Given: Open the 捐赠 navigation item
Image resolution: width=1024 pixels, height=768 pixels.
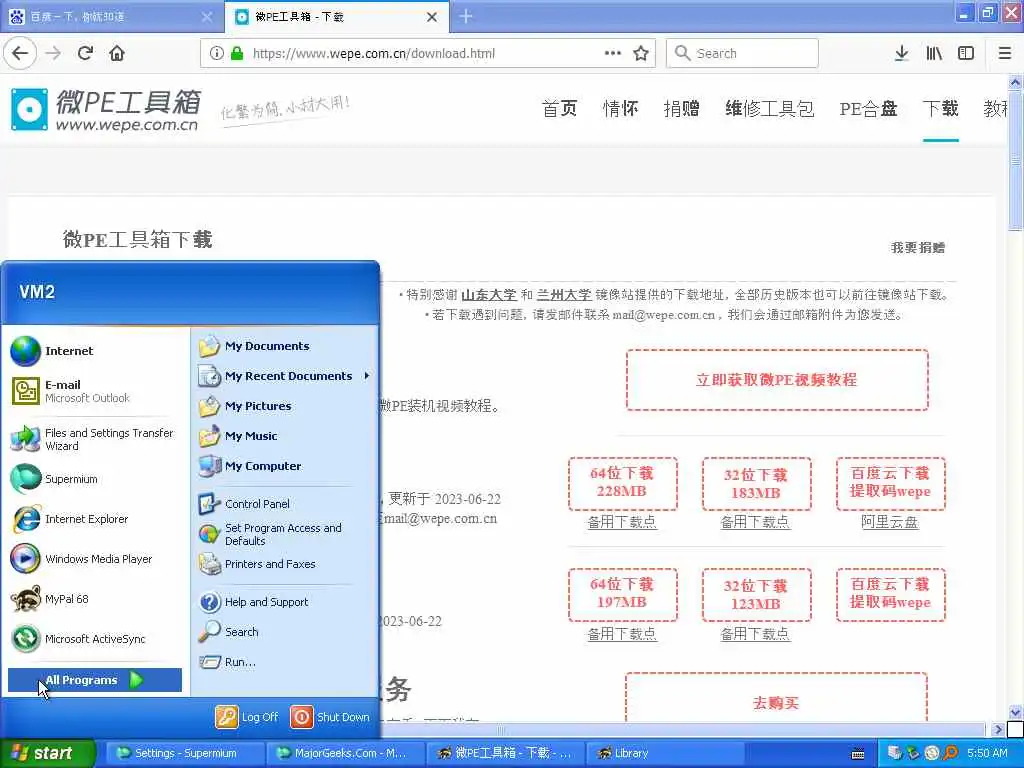Looking at the screenshot, I should pyautogui.click(x=682, y=108).
